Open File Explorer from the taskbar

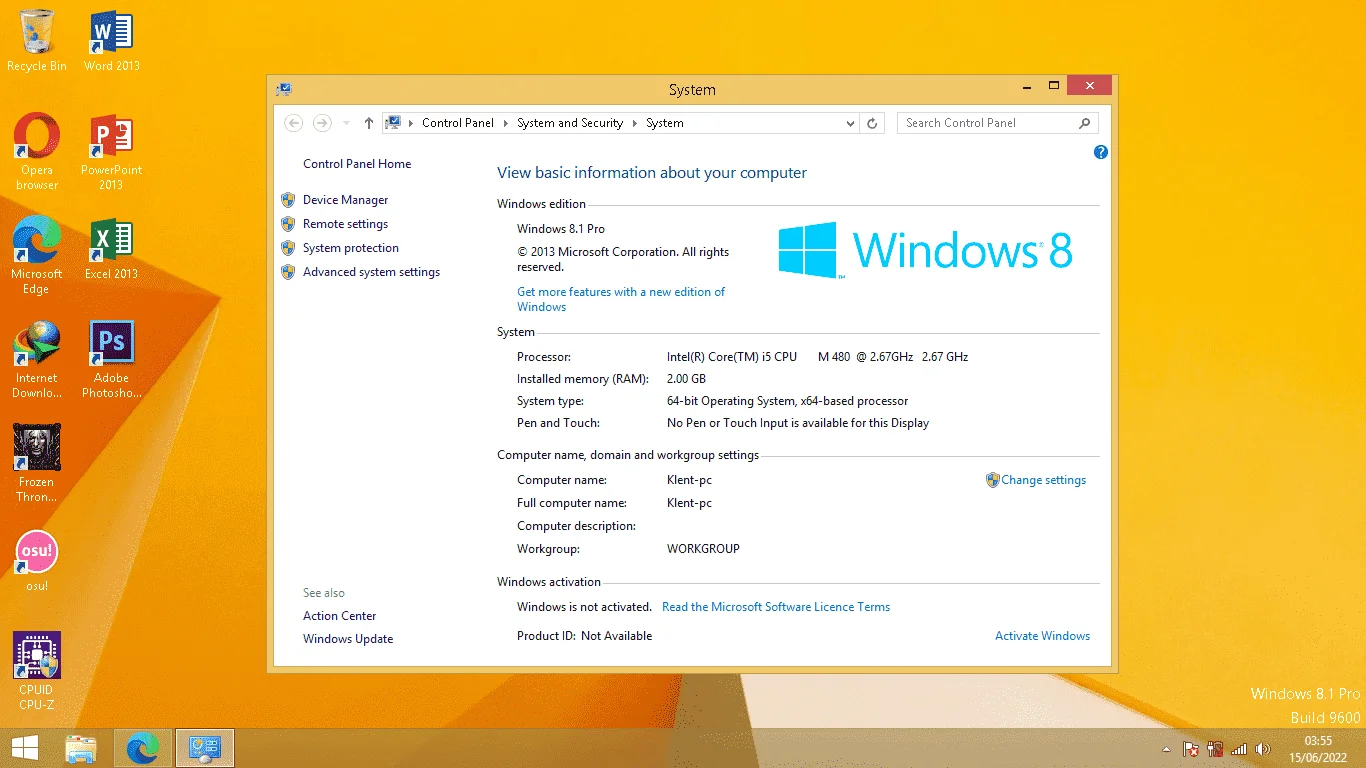(81, 748)
